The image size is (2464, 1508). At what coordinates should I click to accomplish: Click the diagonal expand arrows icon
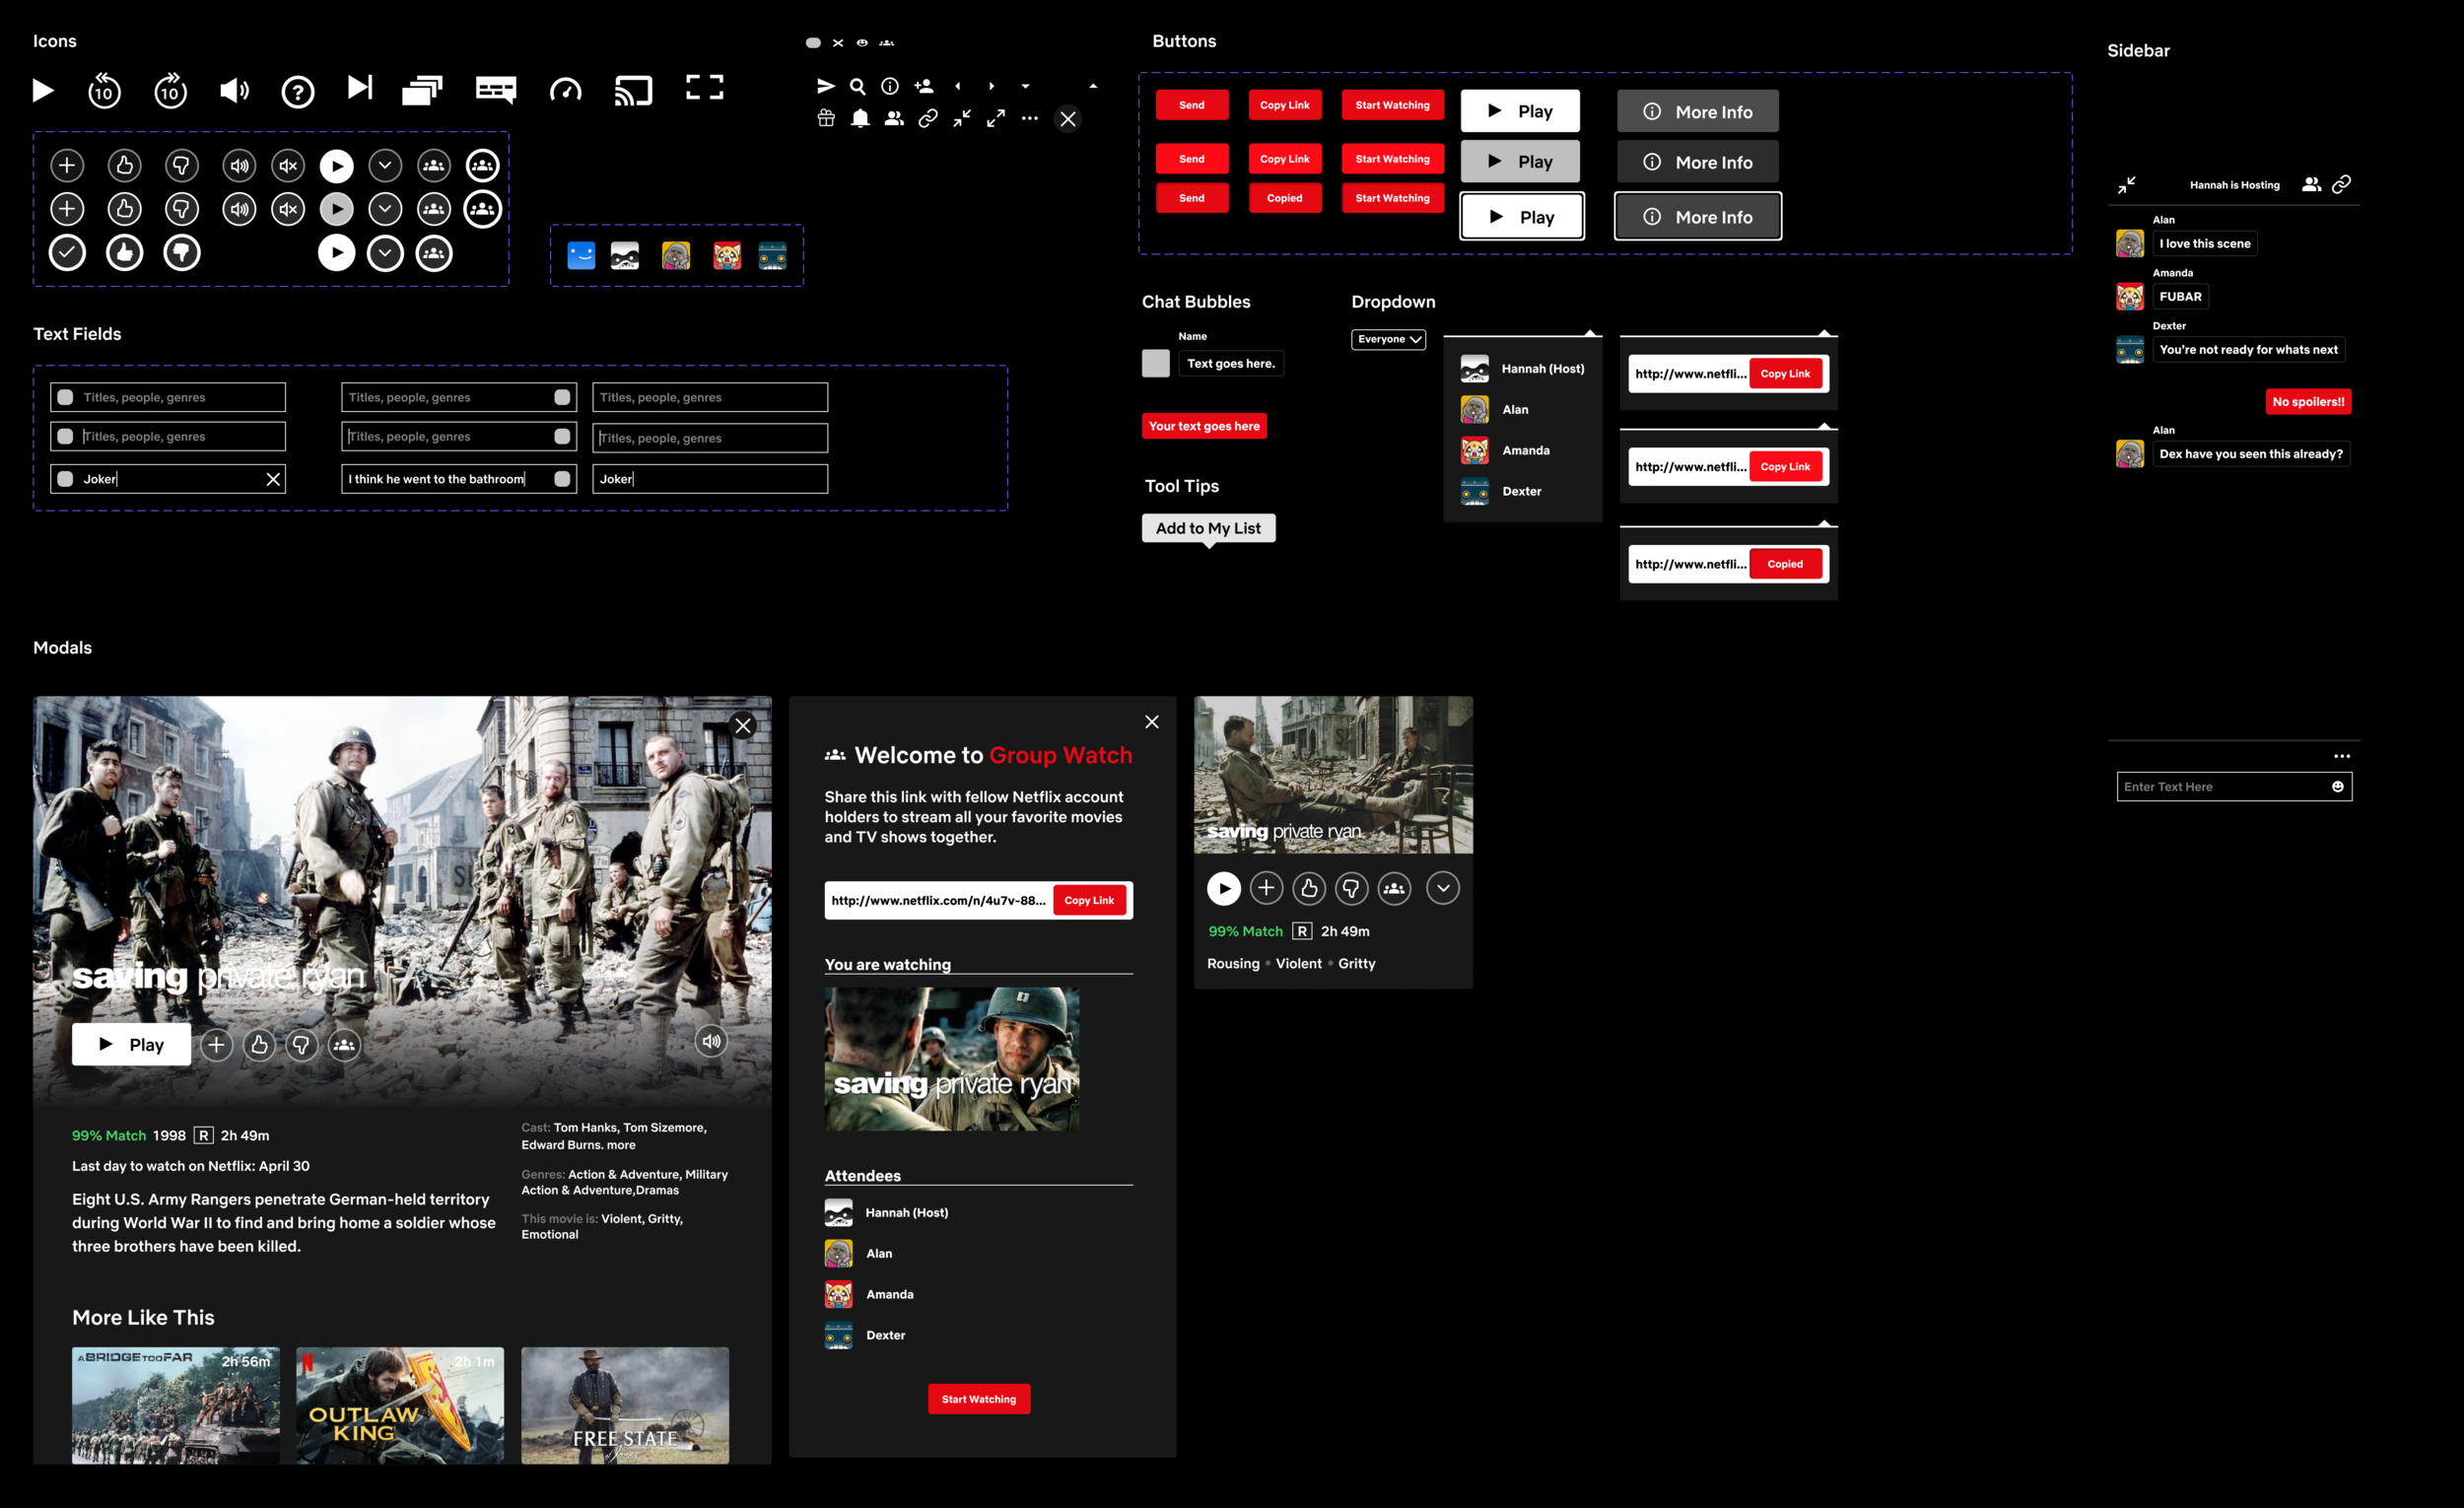pyautogui.click(x=996, y=119)
